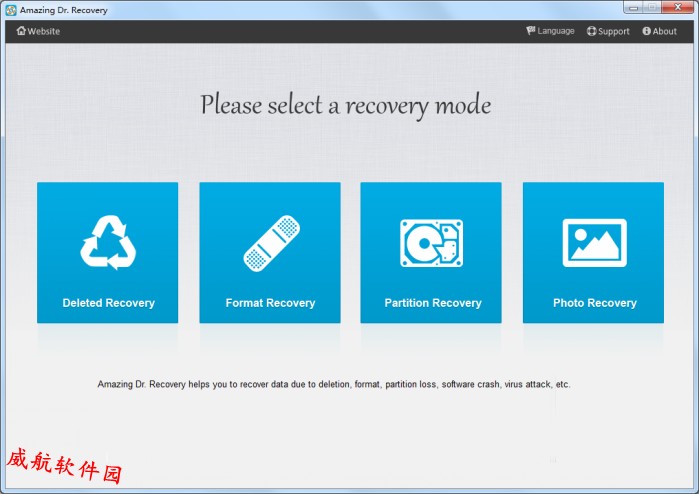Click the flag icon beside Language
The image size is (699, 494).
pos(530,30)
